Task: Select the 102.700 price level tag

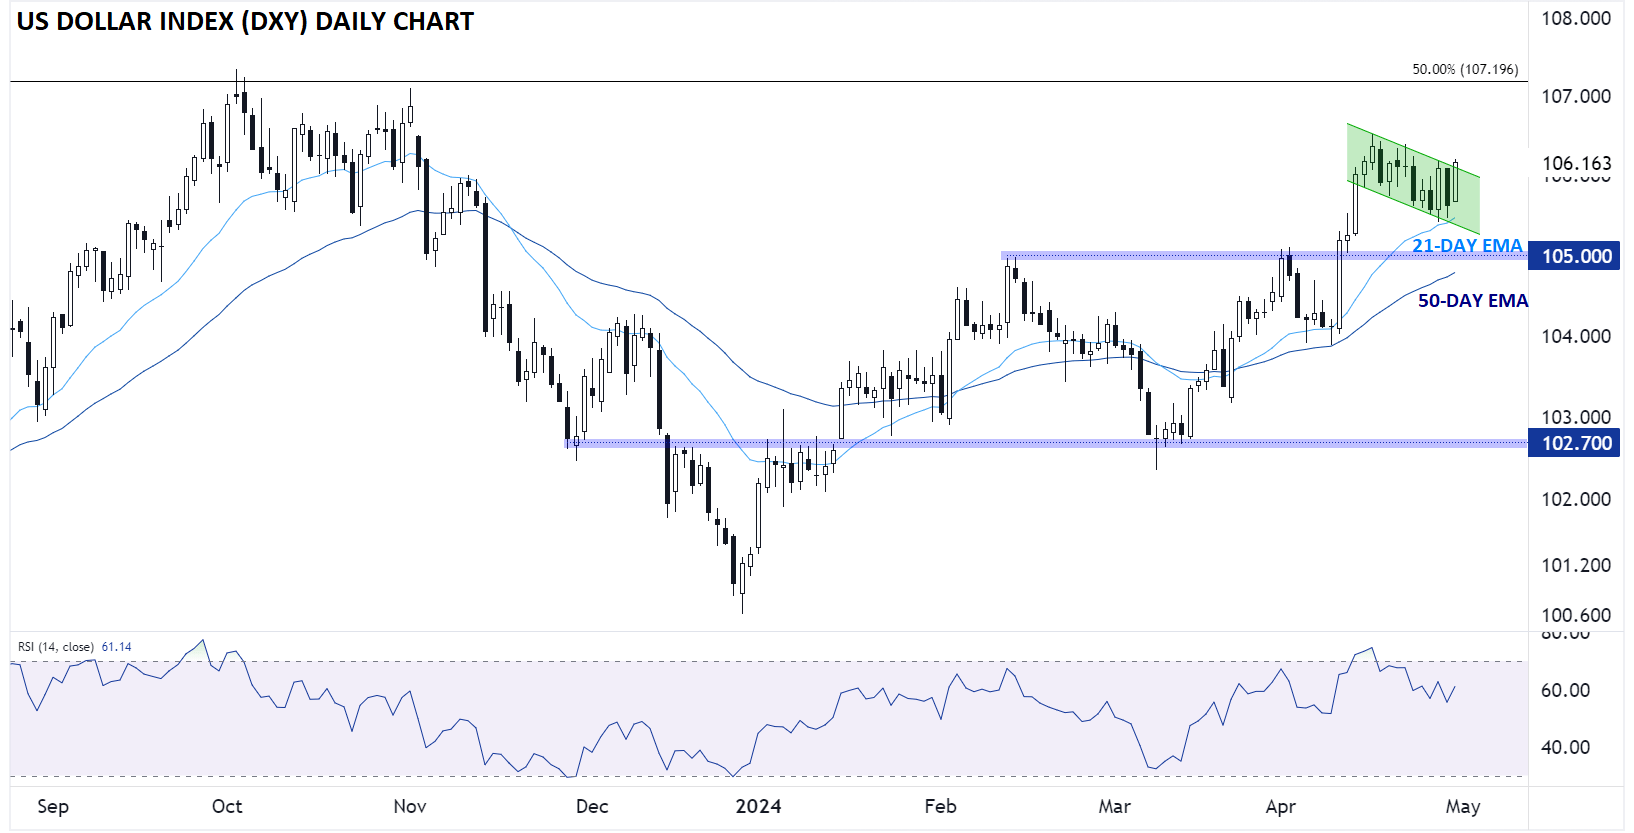Action: tap(1574, 443)
